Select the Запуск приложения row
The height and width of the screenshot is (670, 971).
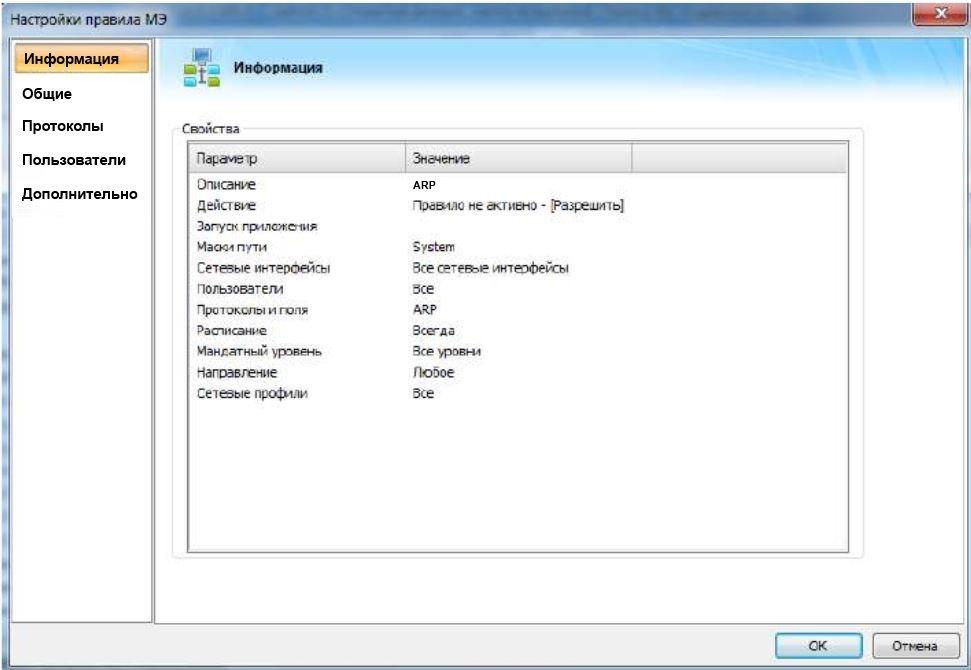point(518,226)
